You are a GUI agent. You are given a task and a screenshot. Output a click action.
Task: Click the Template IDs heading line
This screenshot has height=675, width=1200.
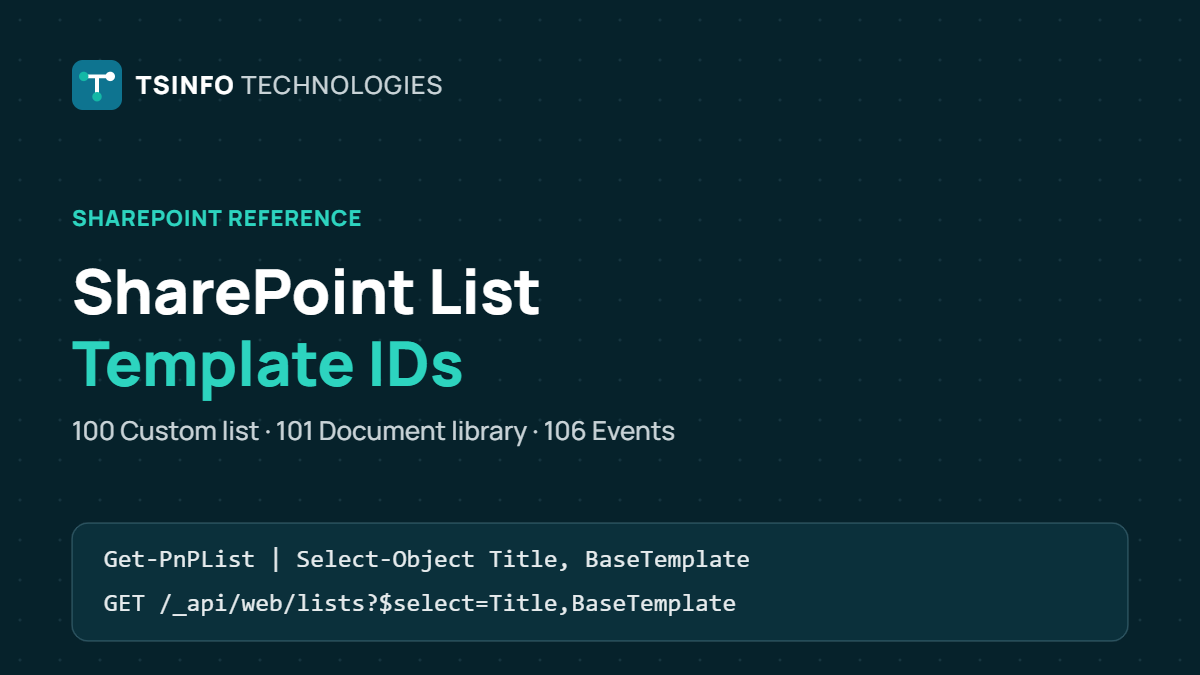coord(268,364)
